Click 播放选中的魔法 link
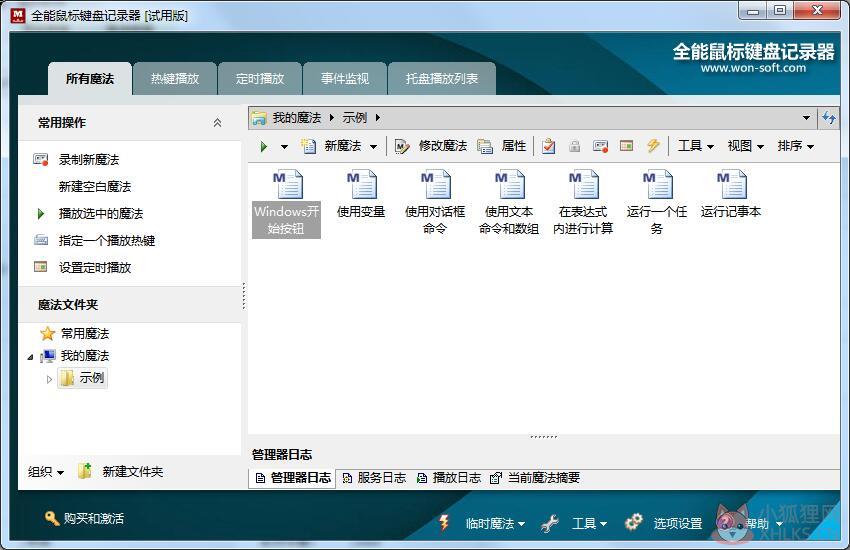The height and width of the screenshot is (550, 850). pyautogui.click(x=101, y=213)
